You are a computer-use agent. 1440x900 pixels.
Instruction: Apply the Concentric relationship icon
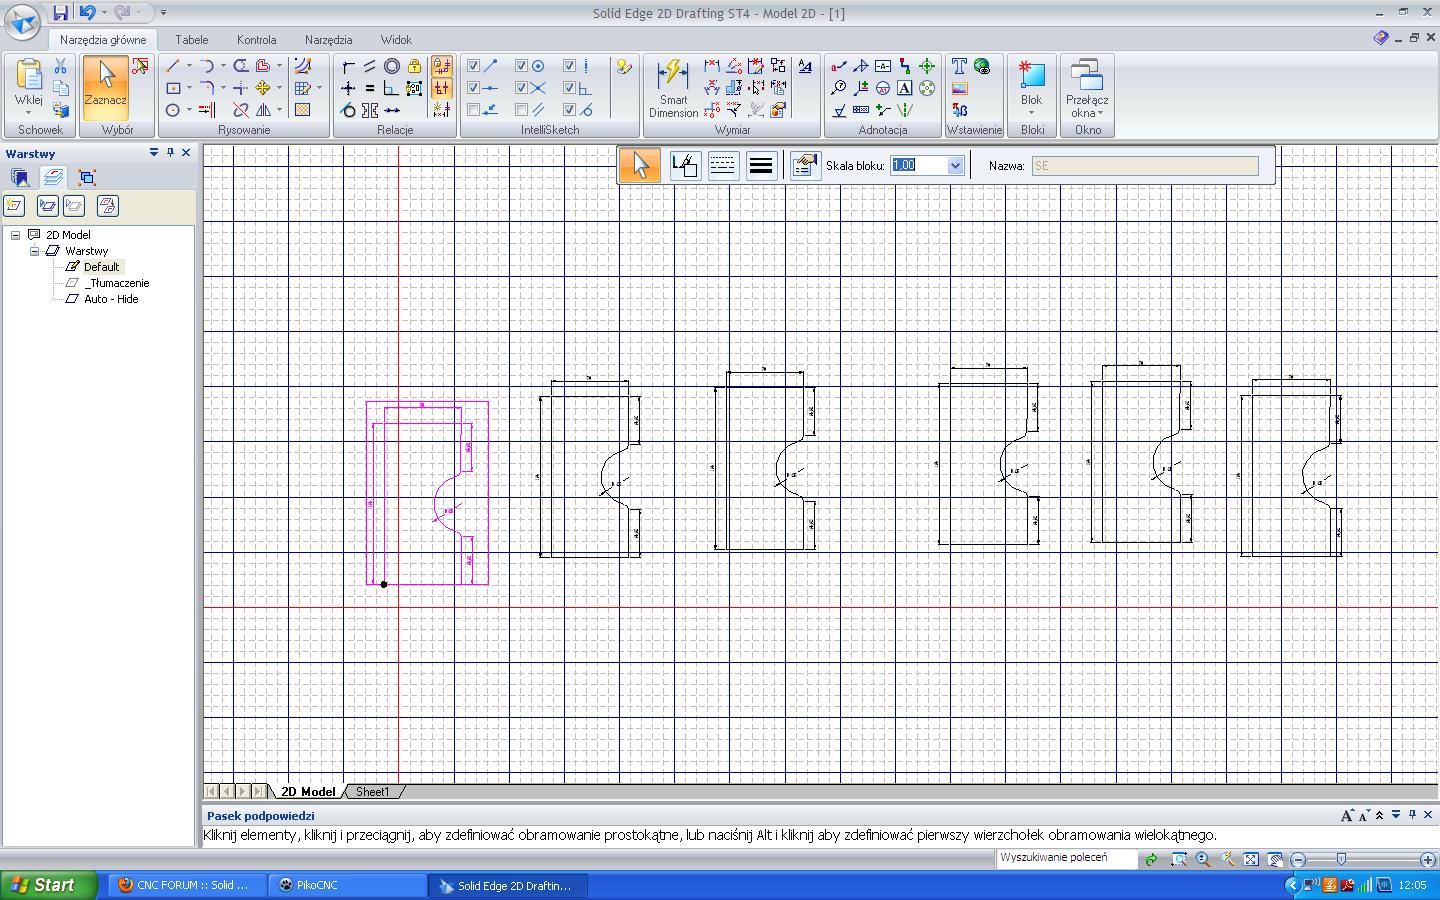point(392,66)
